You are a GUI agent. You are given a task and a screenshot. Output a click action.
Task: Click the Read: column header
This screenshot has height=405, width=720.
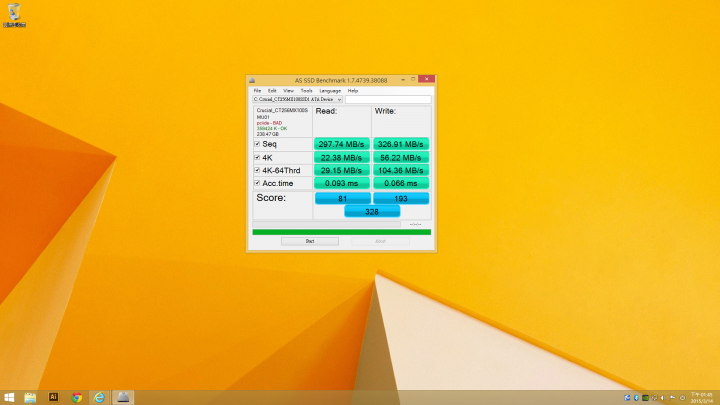(326, 111)
